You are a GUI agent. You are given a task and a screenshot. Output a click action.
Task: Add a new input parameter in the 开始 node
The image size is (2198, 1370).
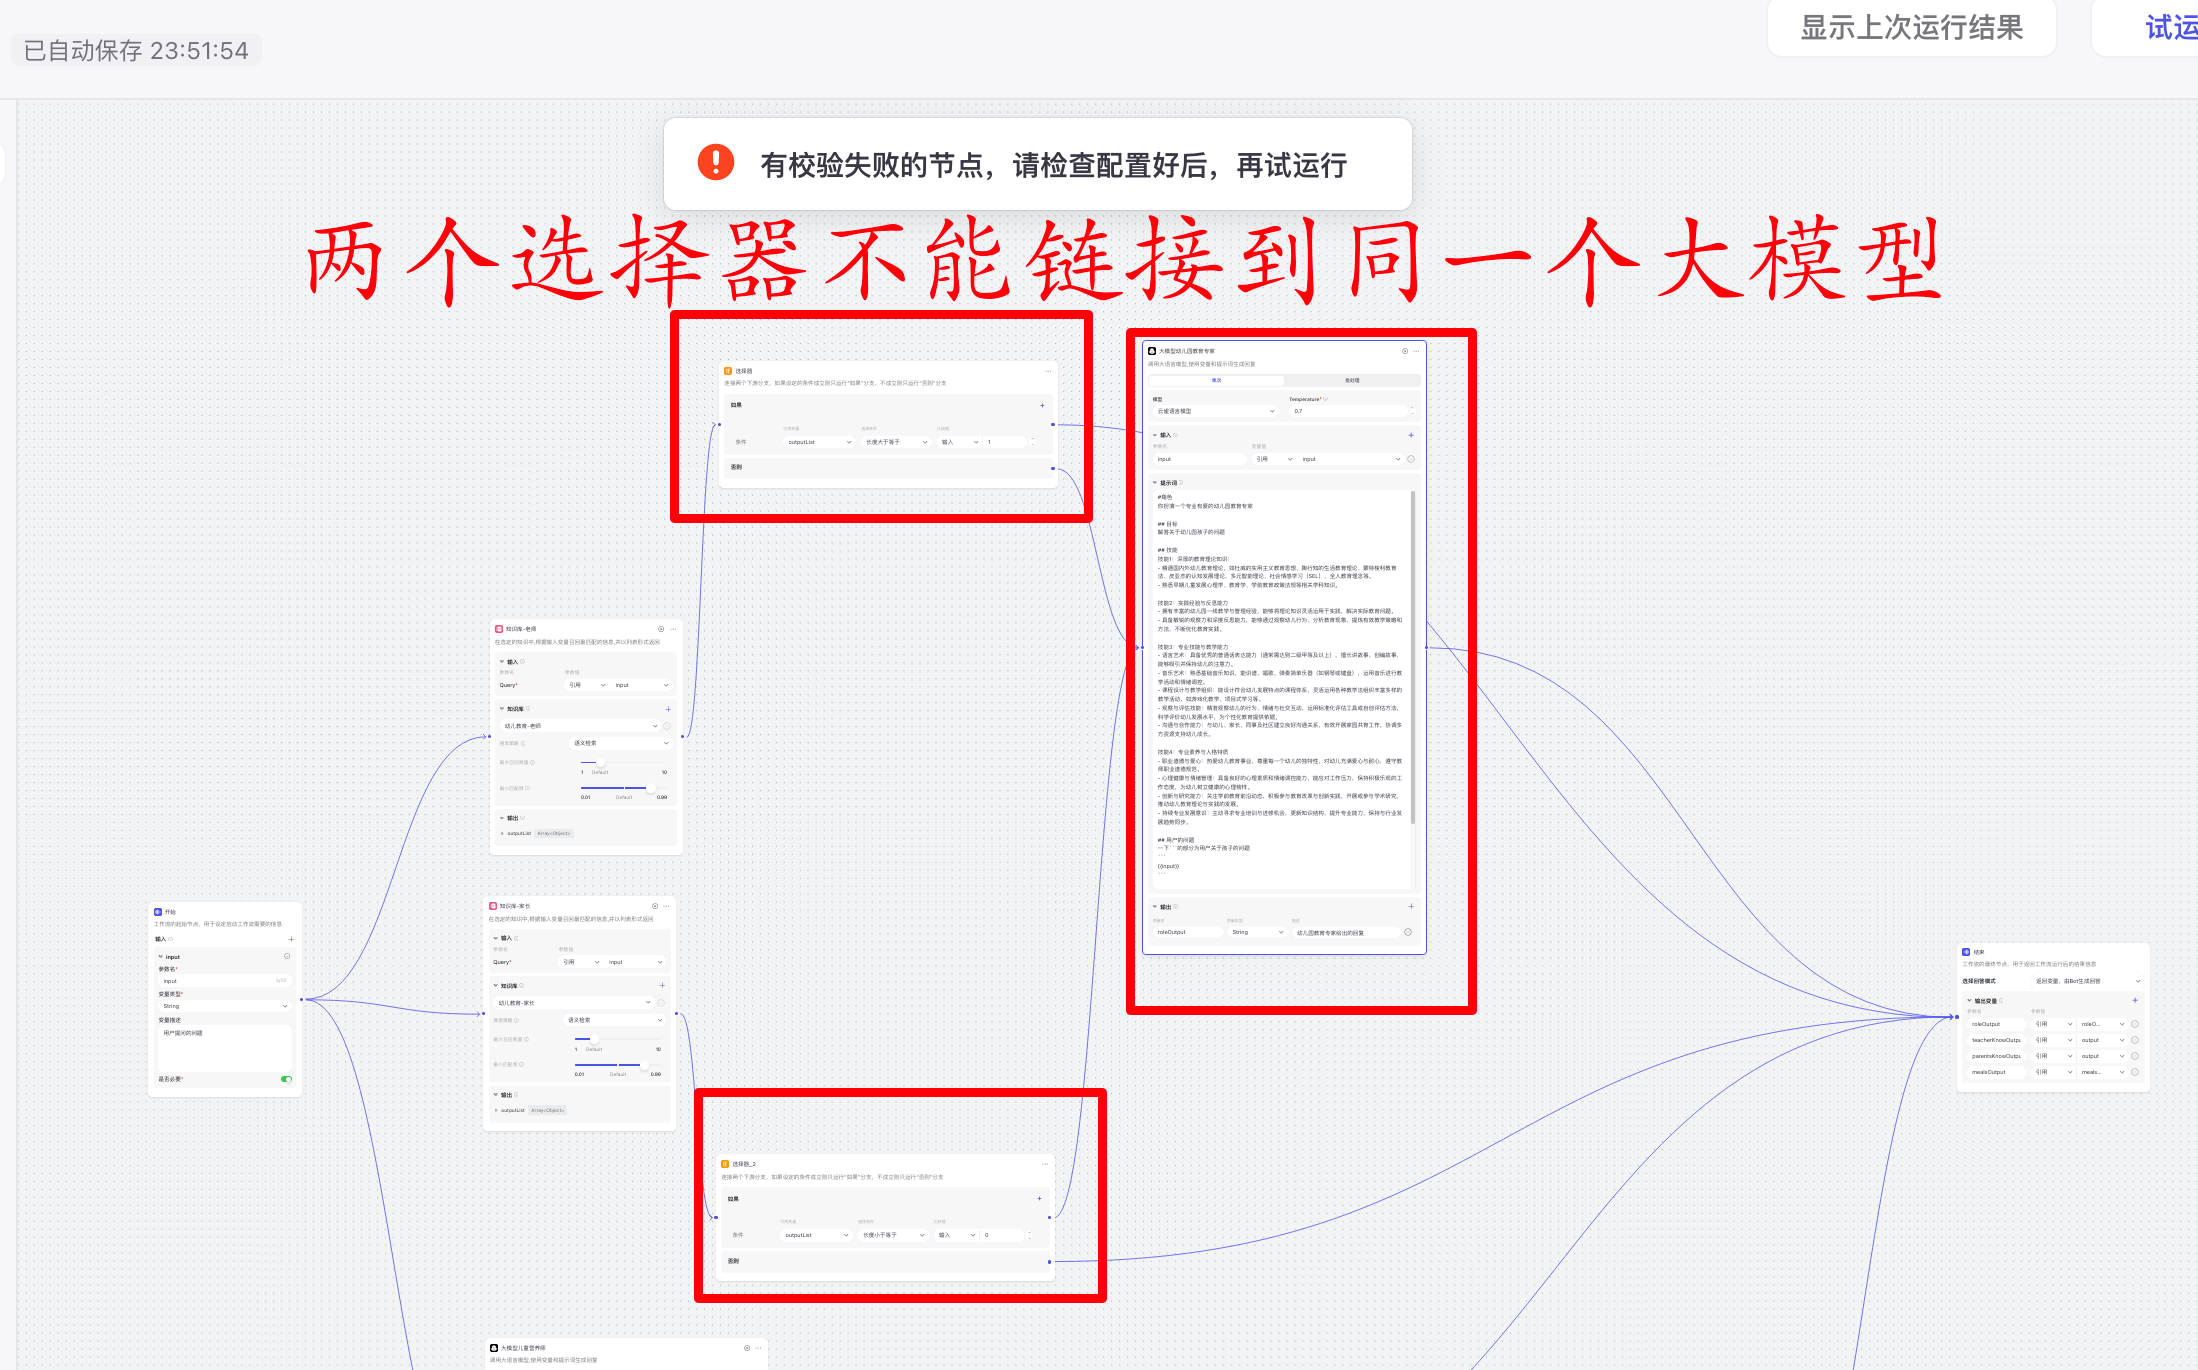pos(291,939)
